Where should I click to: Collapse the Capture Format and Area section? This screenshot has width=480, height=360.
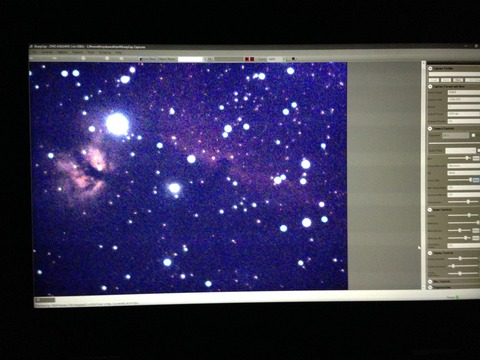pyautogui.click(x=430, y=87)
